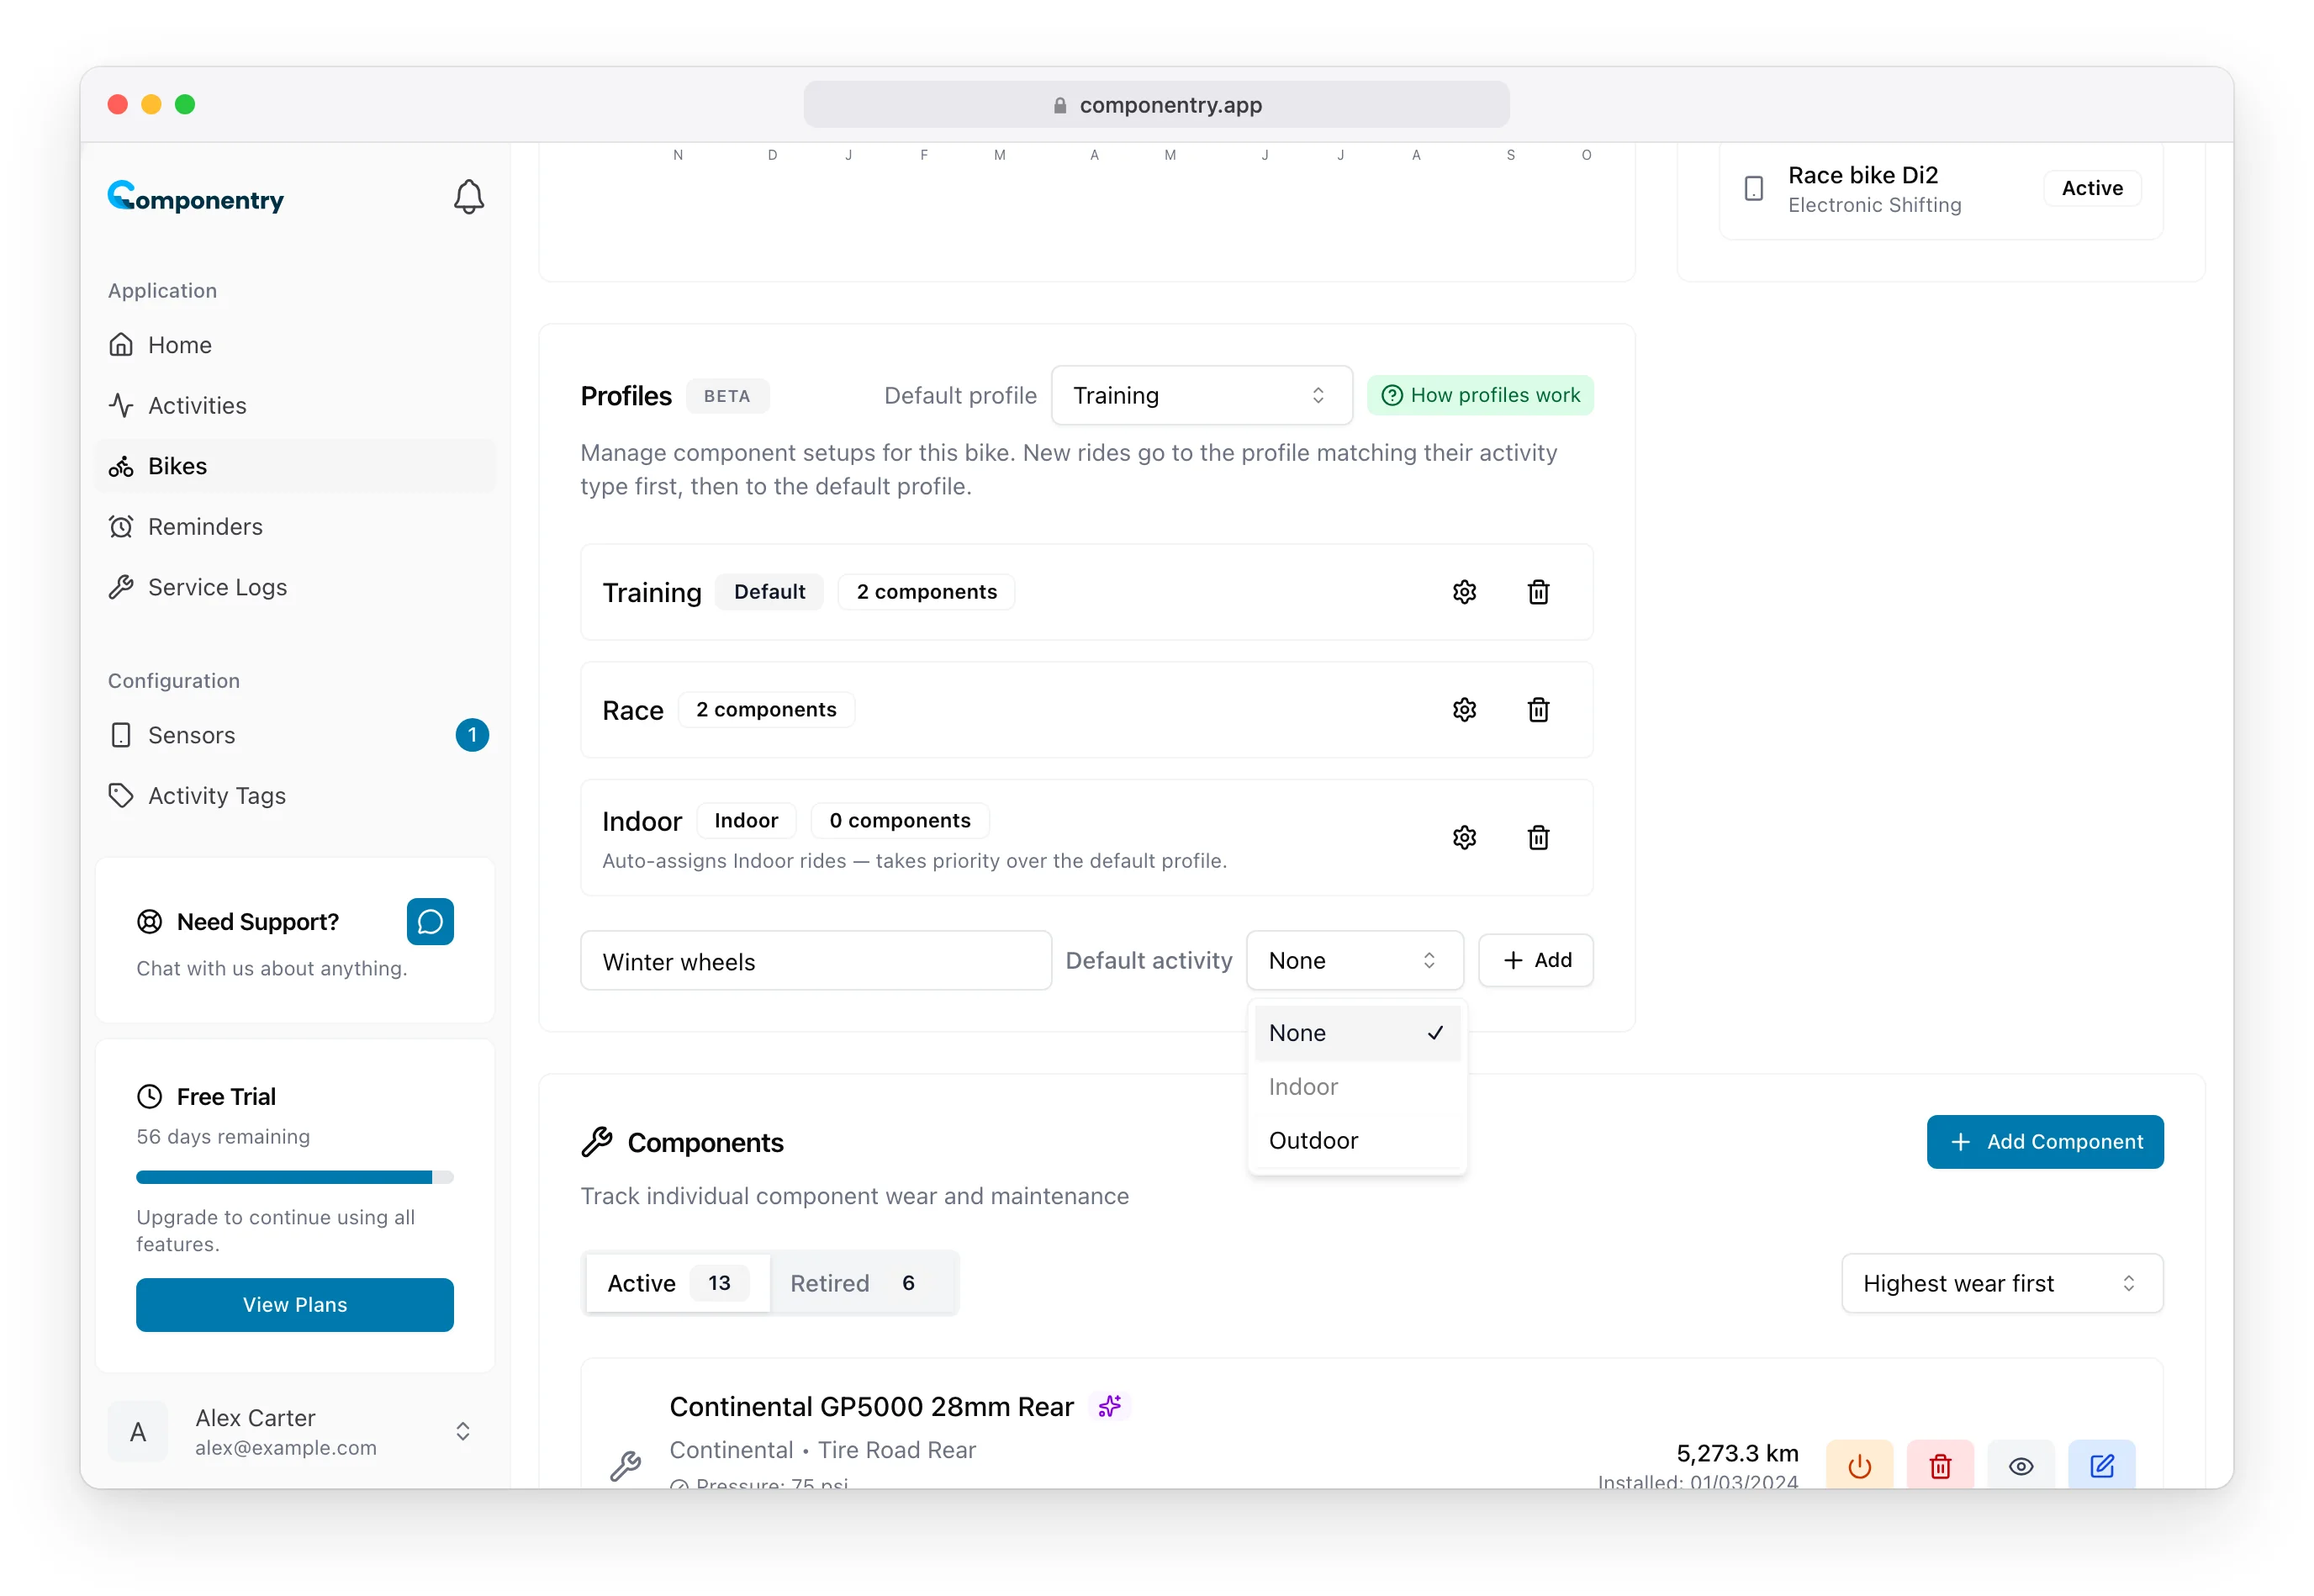The width and height of the screenshot is (2314, 1596).
Task: Click Race bike Di2 sensor icon
Action: pyautogui.click(x=1753, y=189)
